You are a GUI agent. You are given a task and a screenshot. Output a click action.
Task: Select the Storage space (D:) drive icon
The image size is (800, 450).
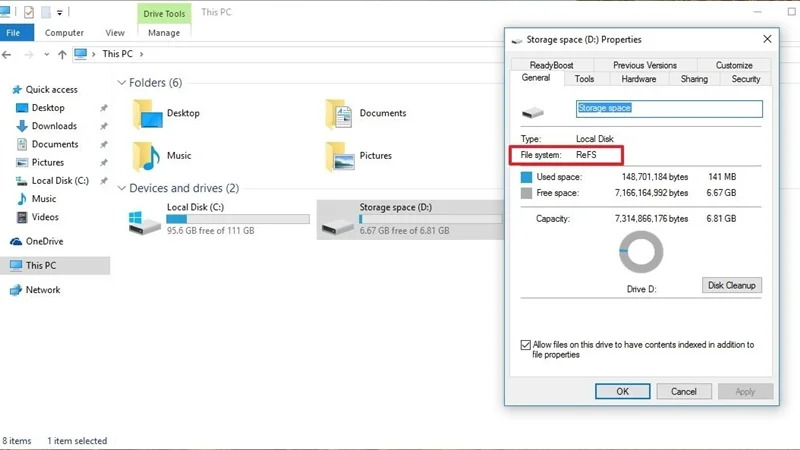click(x=337, y=227)
